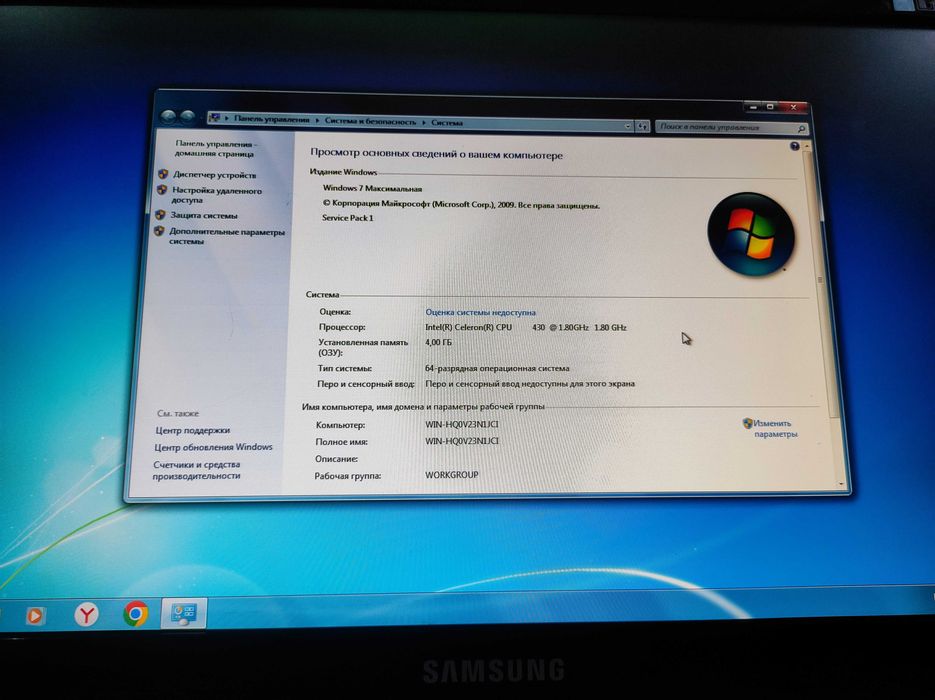Image resolution: width=935 pixels, height=700 pixels.
Task: Click the WORKGROUP value
Action: point(451,475)
